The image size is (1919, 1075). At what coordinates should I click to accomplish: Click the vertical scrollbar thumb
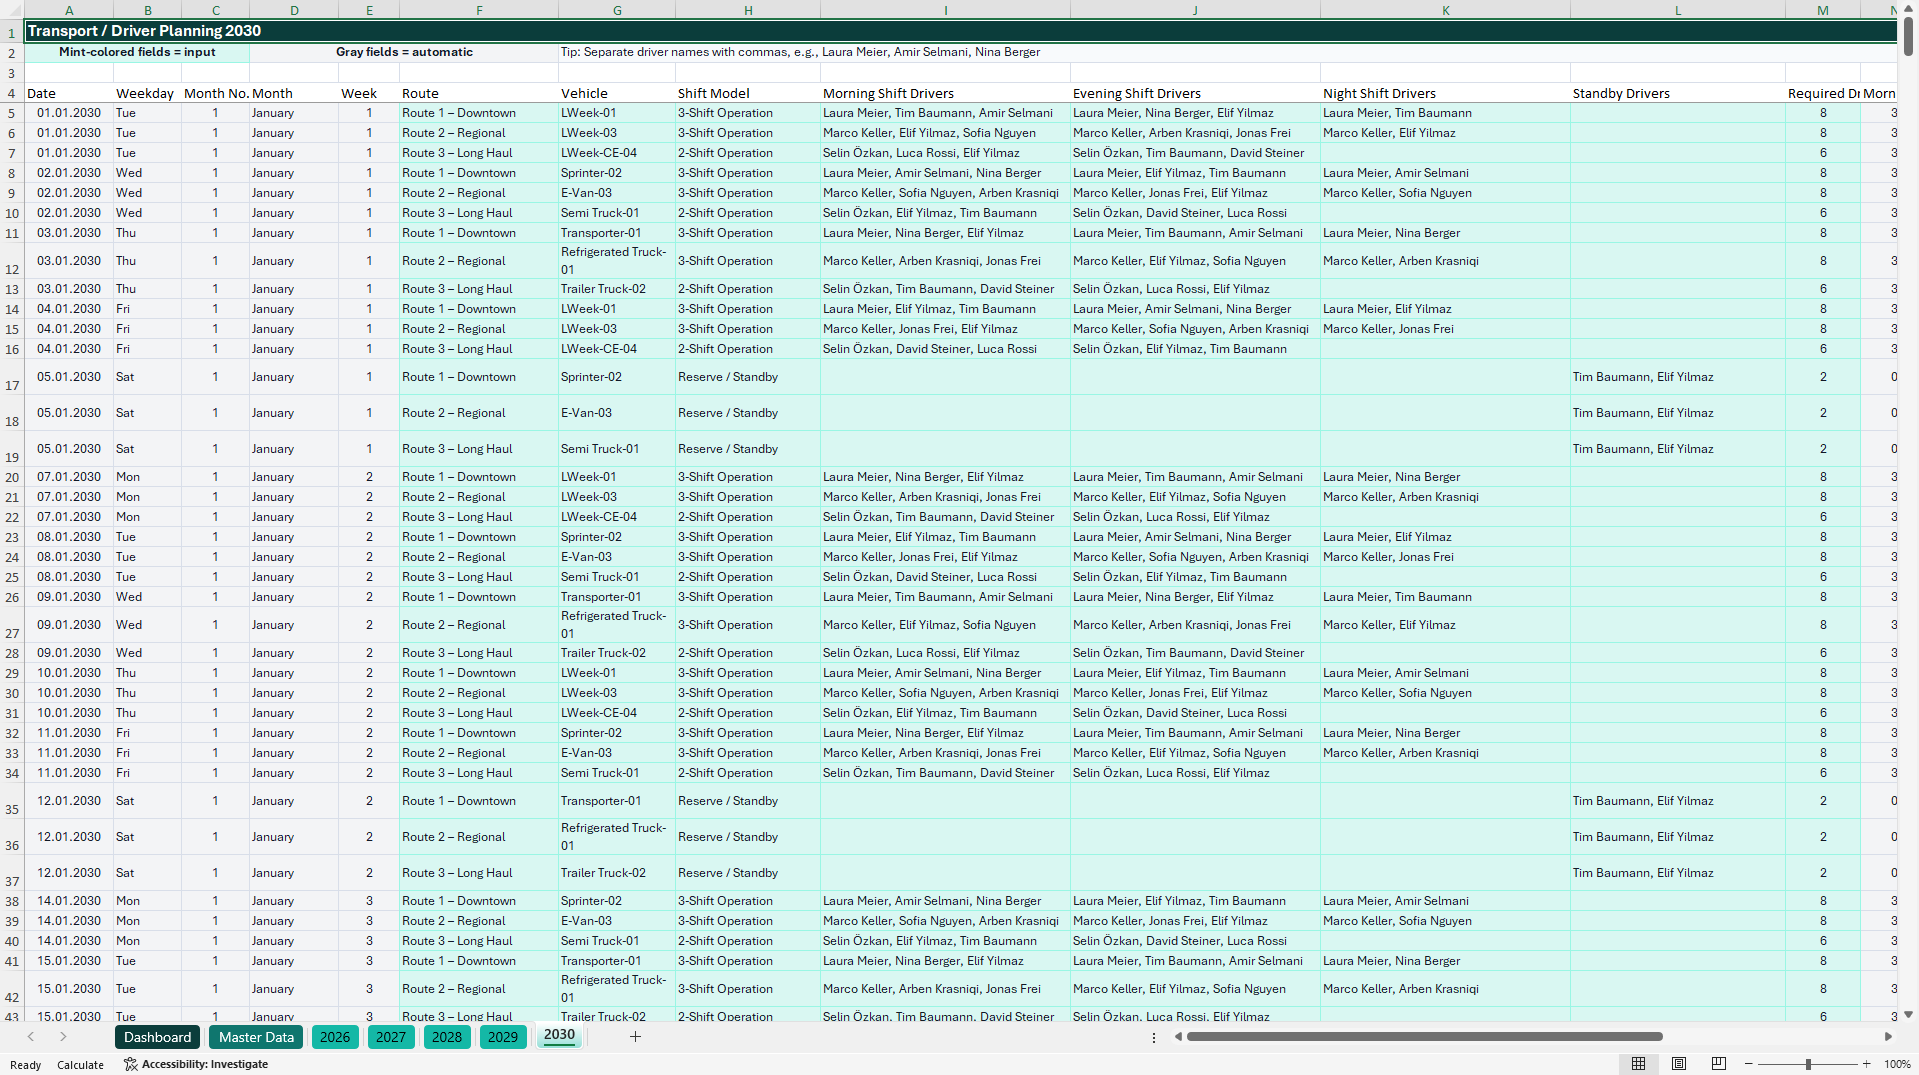click(1908, 37)
